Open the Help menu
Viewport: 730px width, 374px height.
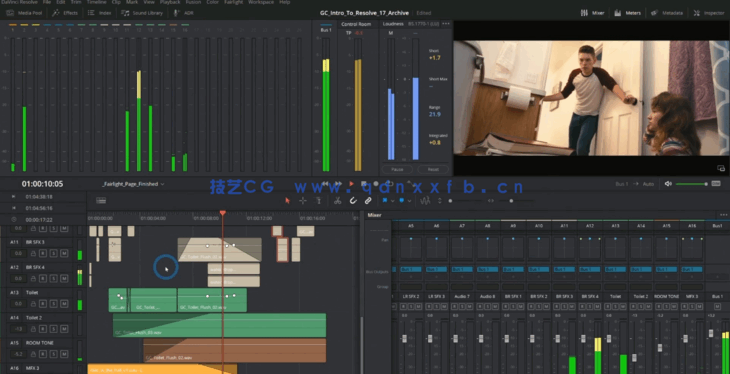(284, 2)
